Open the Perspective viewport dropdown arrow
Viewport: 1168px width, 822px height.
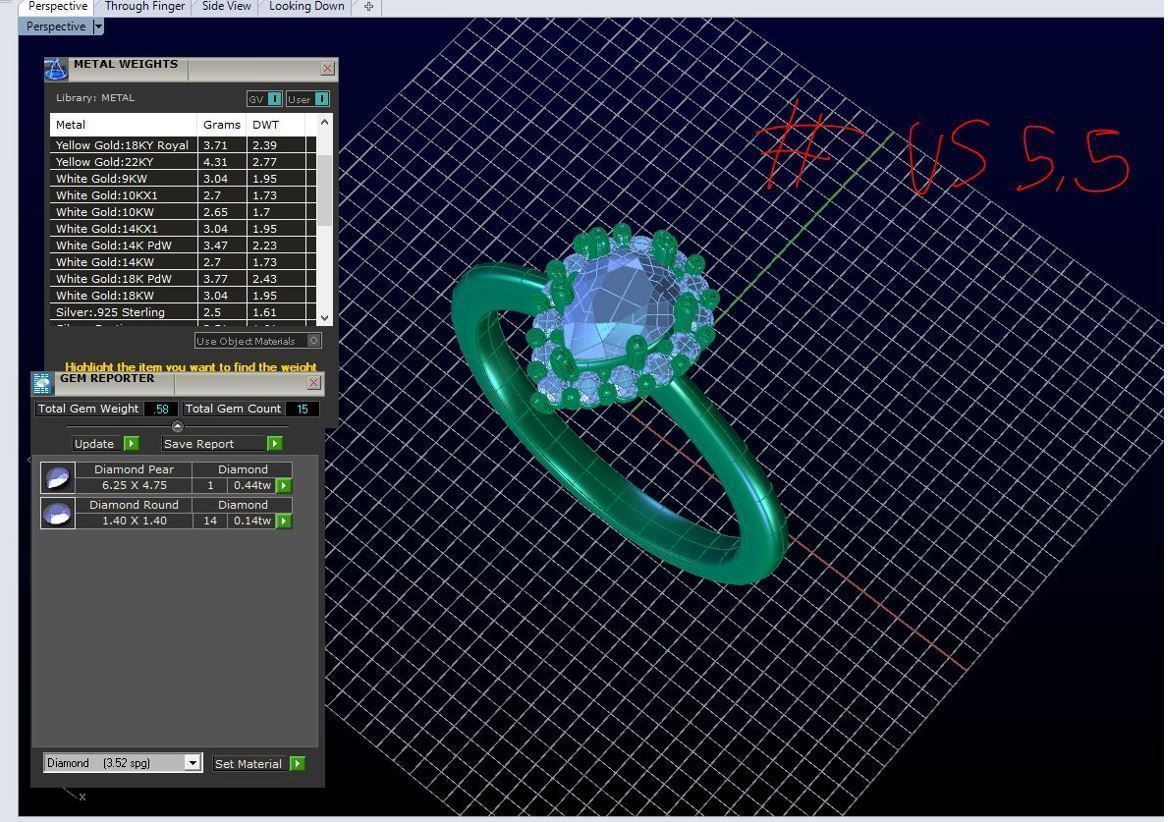(98, 27)
